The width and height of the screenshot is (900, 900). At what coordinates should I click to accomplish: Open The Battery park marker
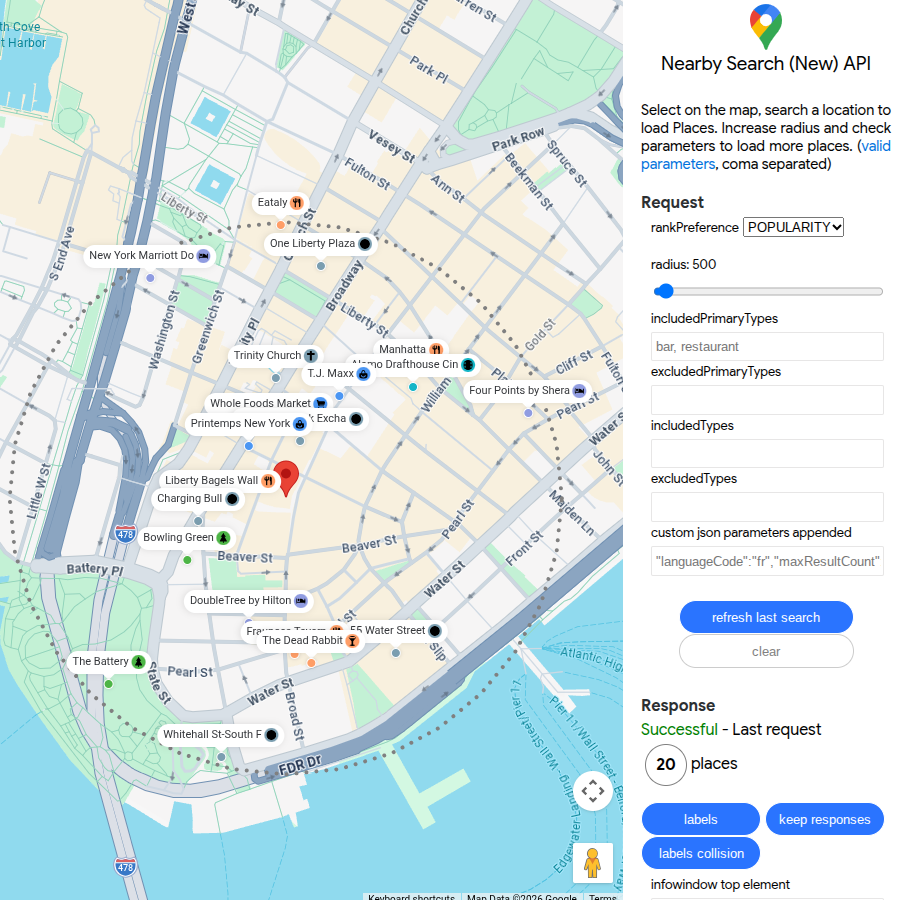pyautogui.click(x=108, y=662)
